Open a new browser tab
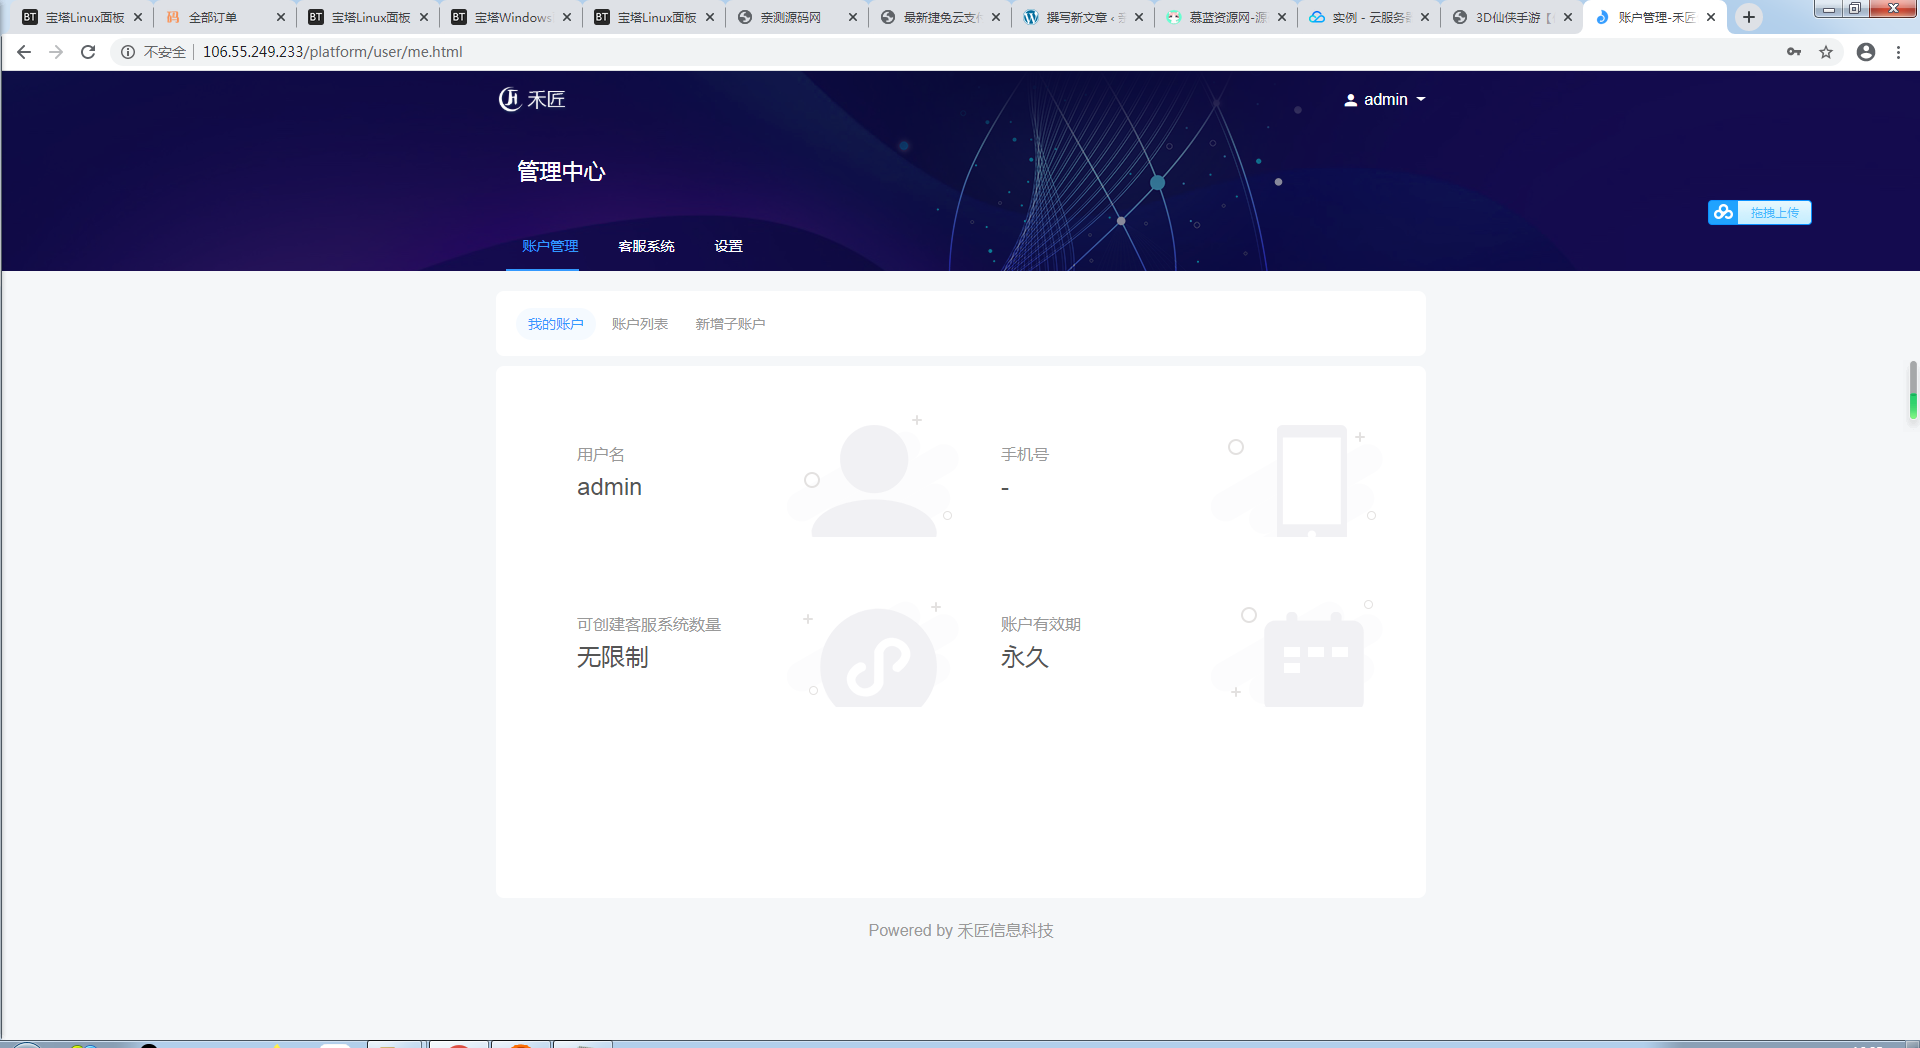1920x1048 pixels. point(1748,17)
